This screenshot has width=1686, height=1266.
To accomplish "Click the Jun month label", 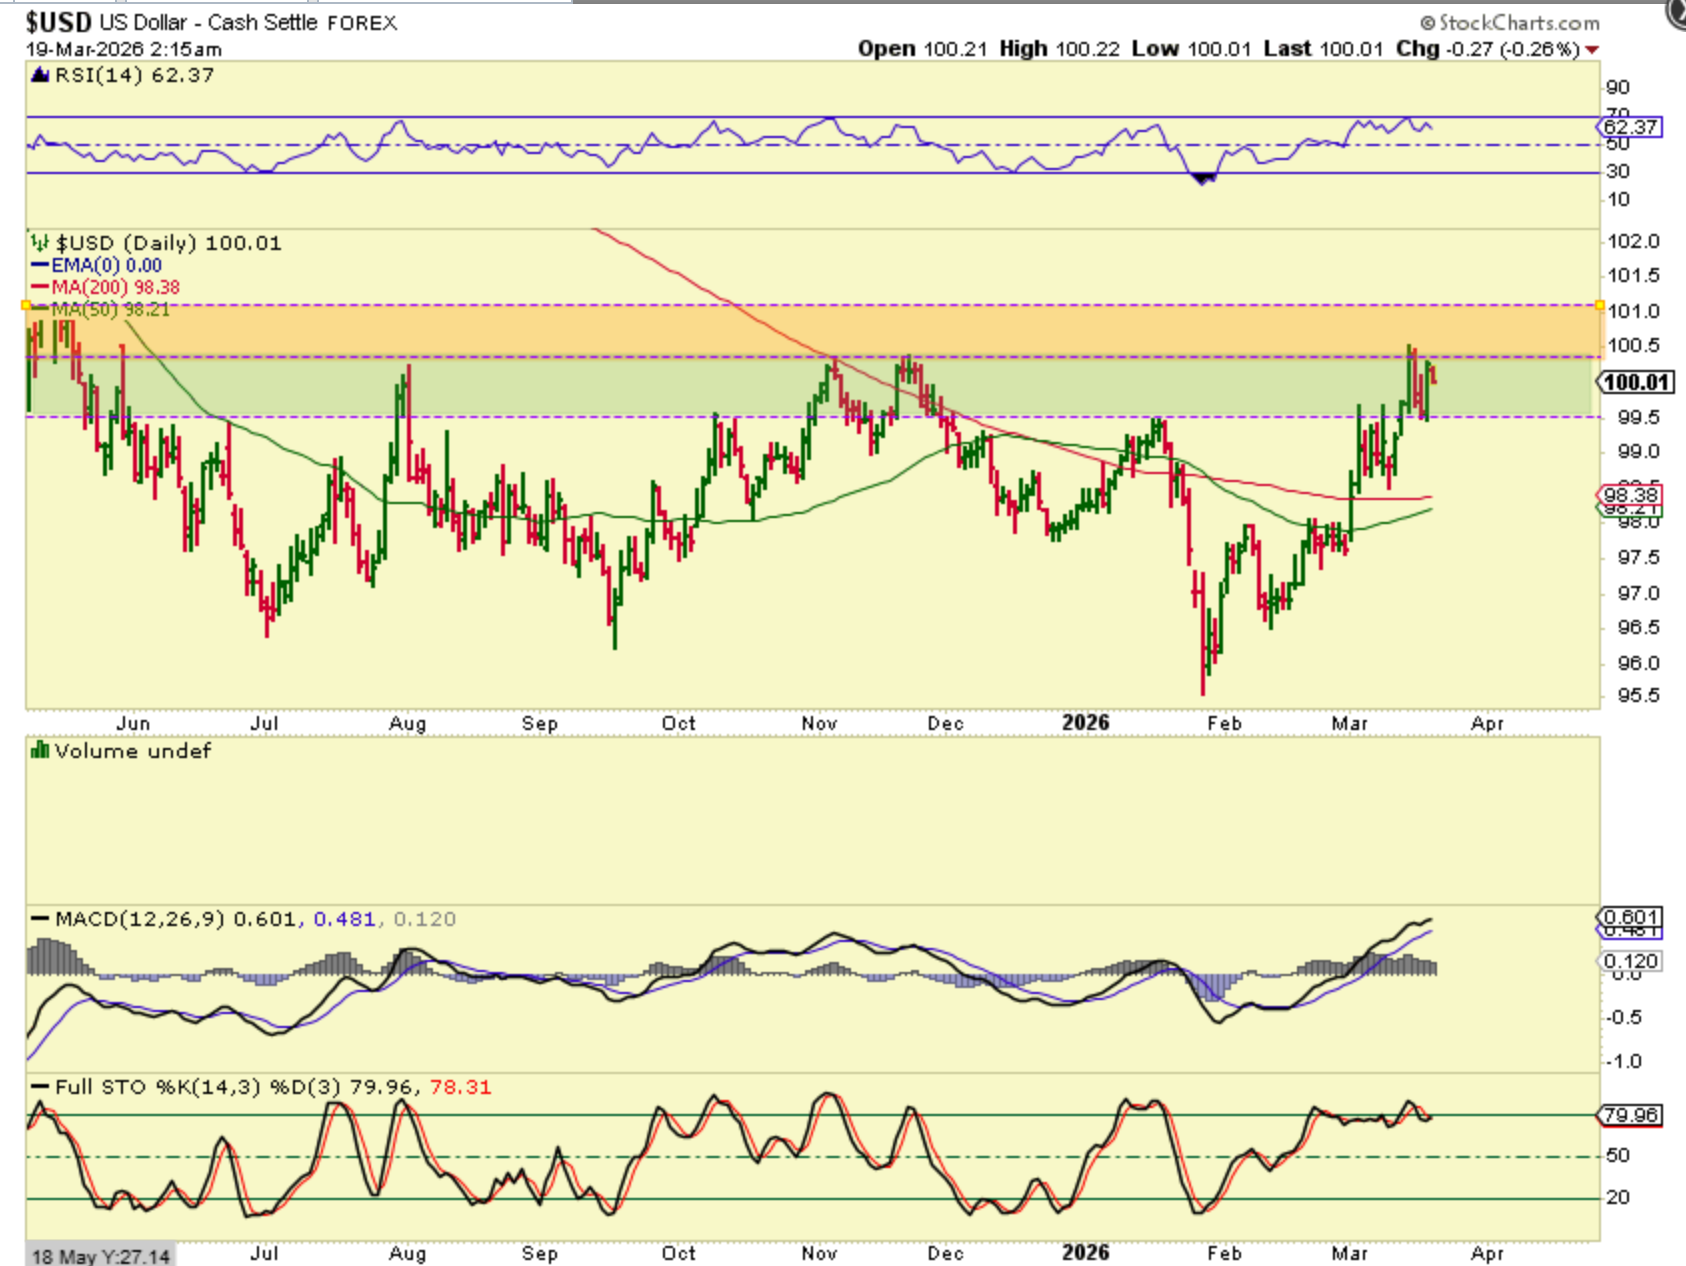I will coord(133,722).
